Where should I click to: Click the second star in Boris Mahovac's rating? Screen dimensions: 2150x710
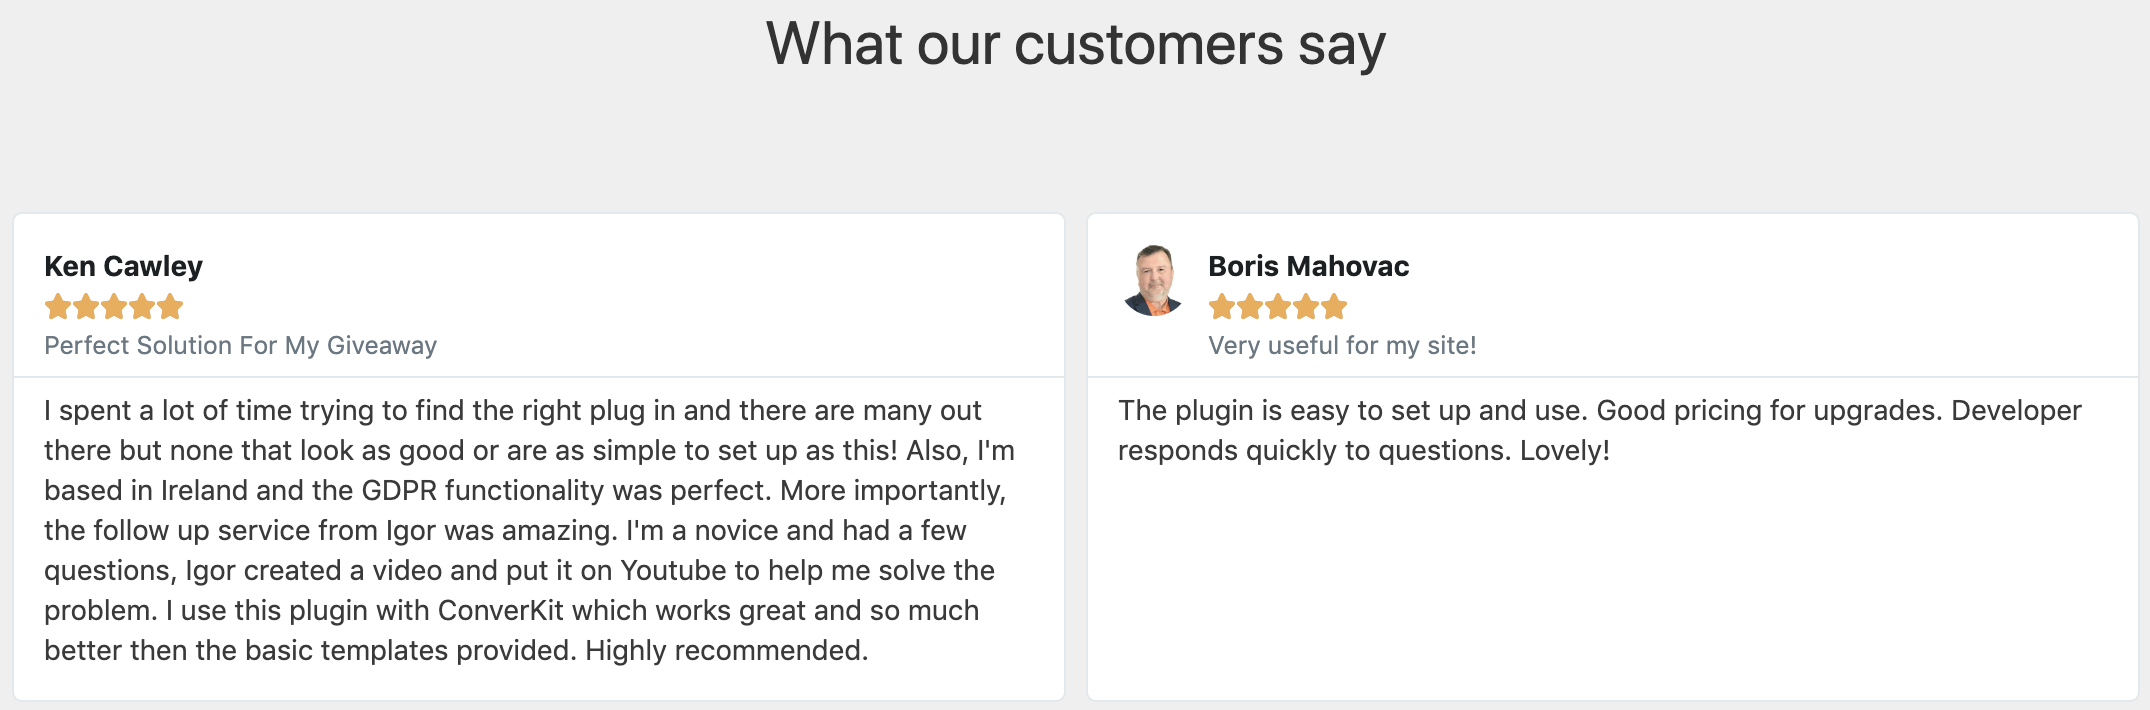click(1250, 306)
